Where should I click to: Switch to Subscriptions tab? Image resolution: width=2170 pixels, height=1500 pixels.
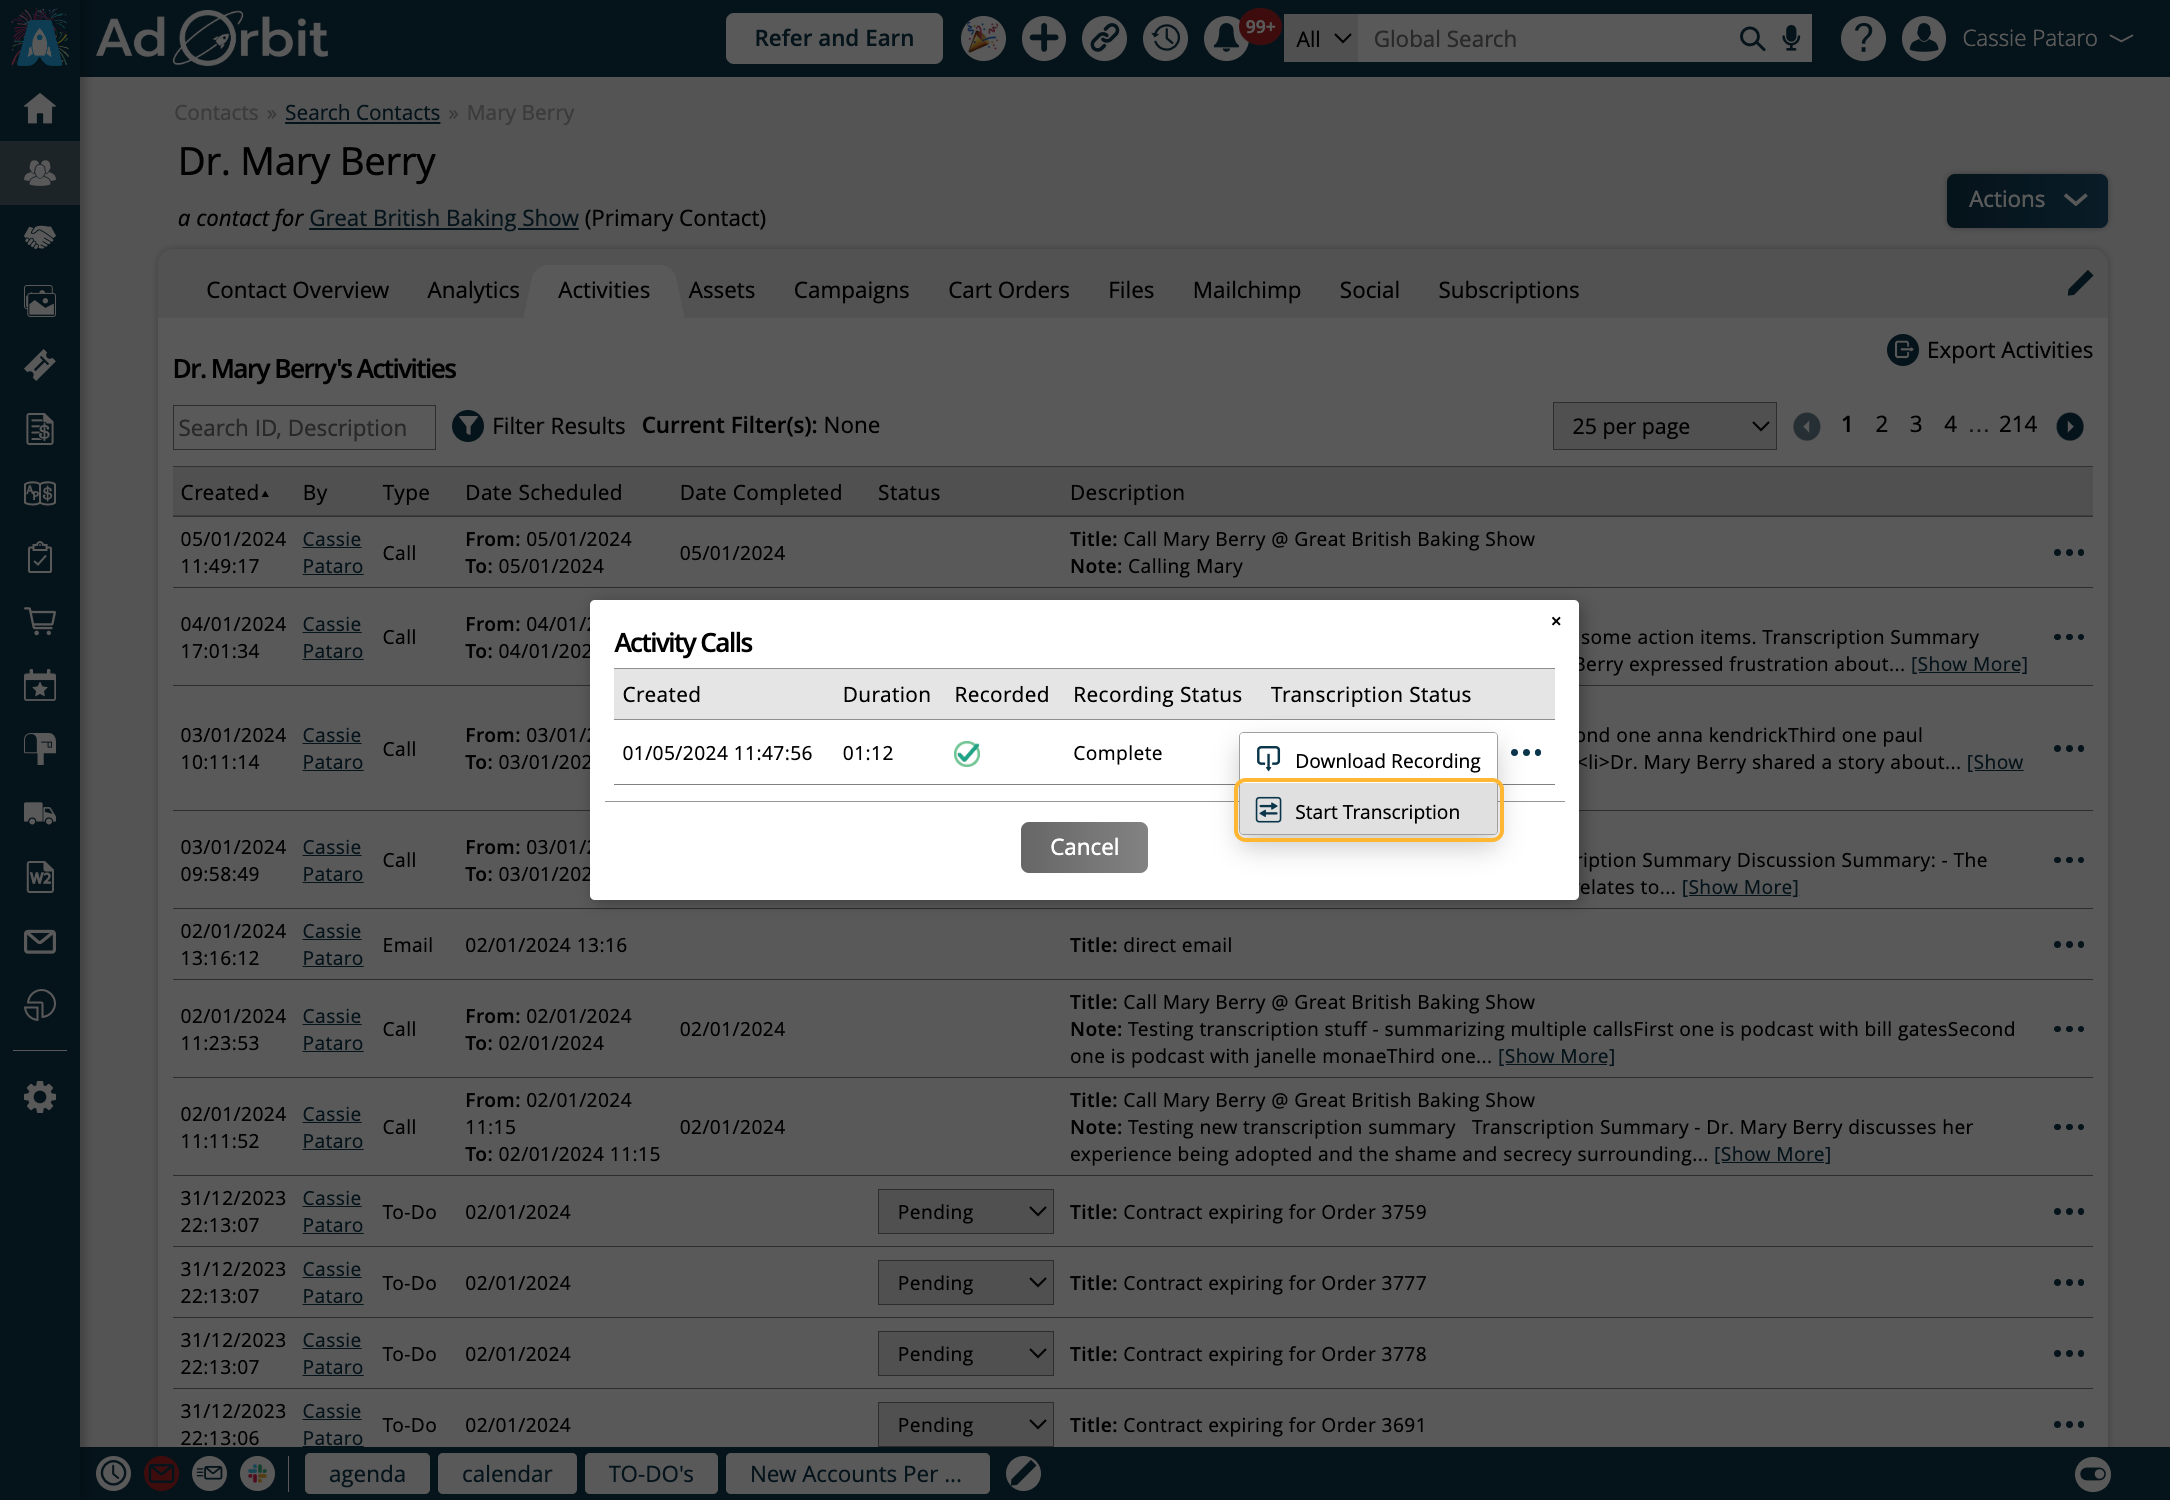click(x=1508, y=290)
